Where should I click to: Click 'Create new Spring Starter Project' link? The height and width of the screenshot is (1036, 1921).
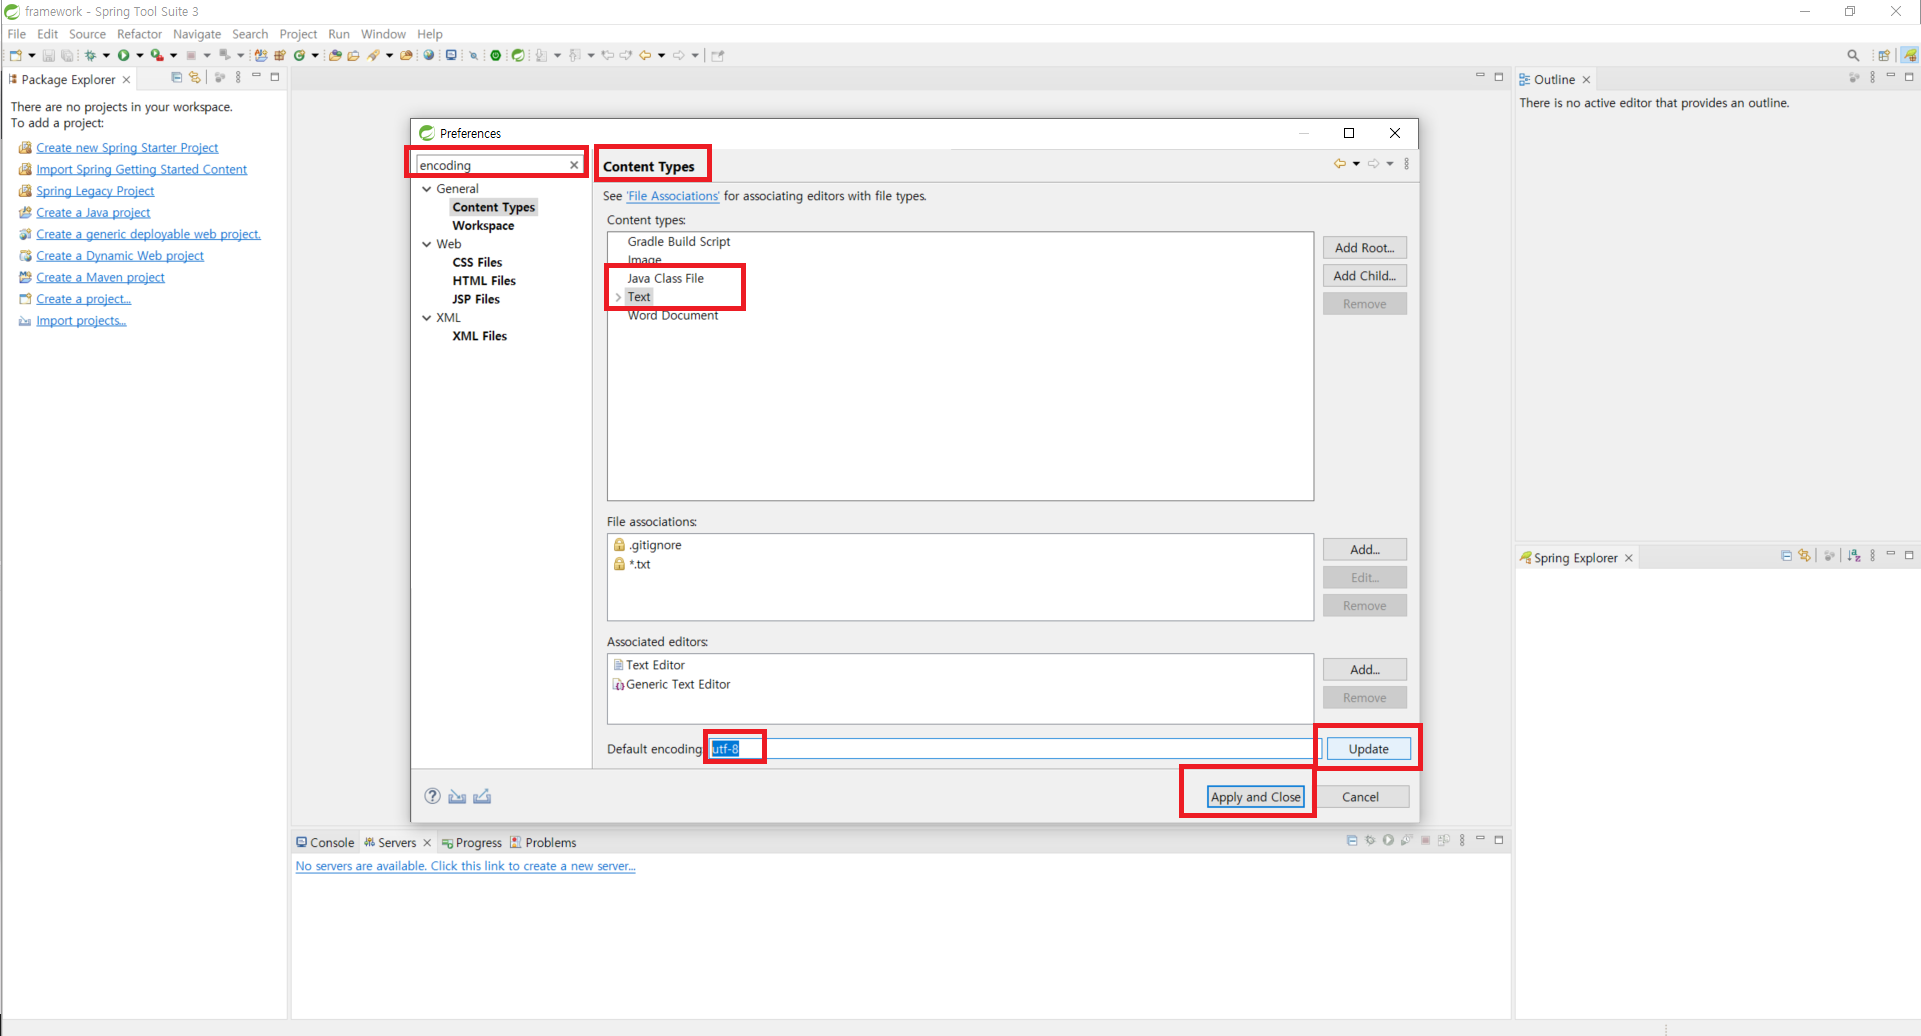[x=127, y=148]
